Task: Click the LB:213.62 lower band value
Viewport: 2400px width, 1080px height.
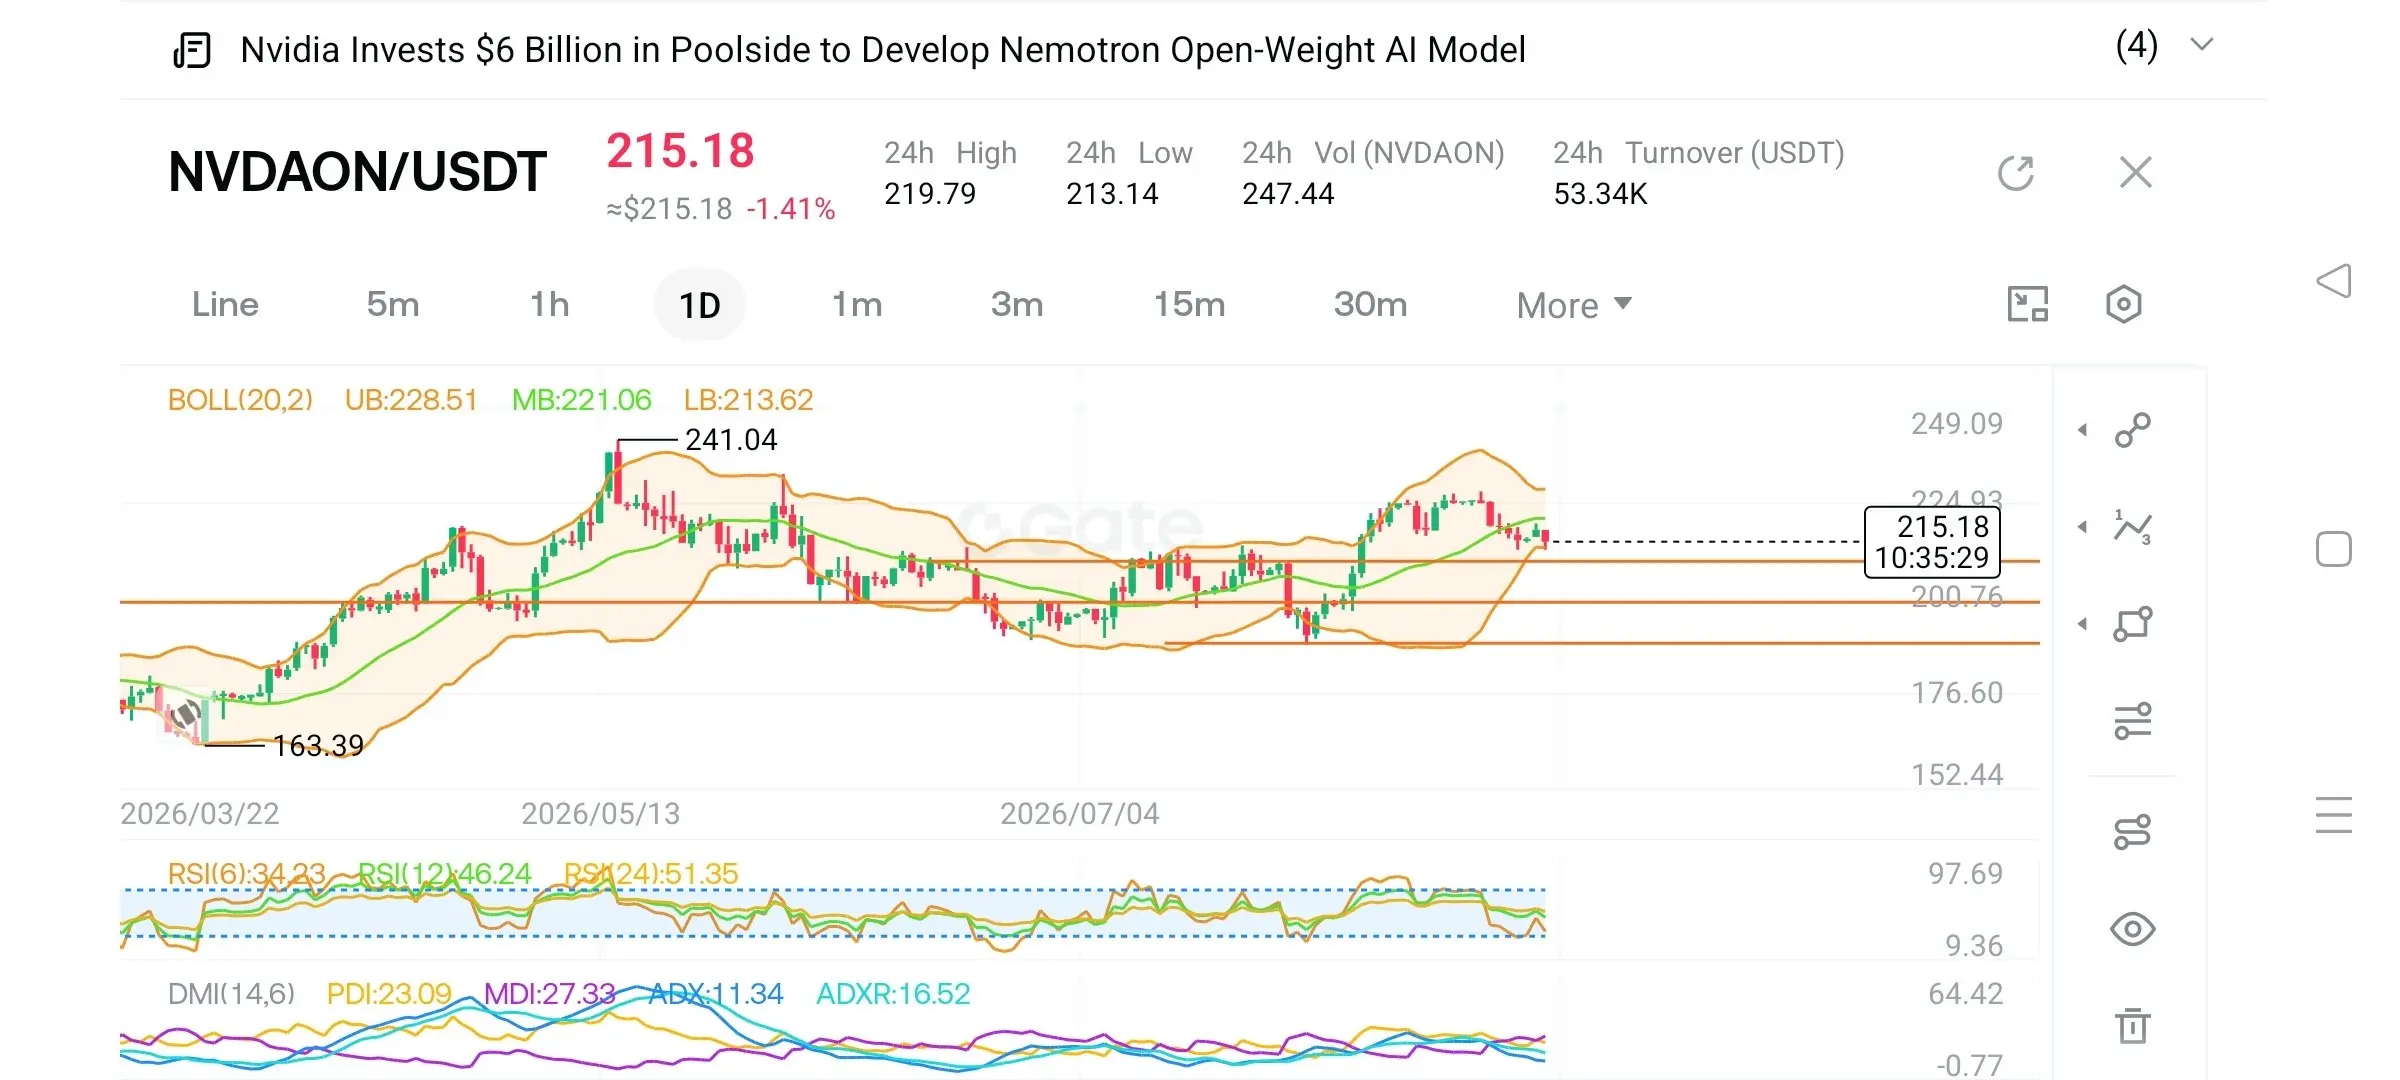Action: tap(748, 400)
